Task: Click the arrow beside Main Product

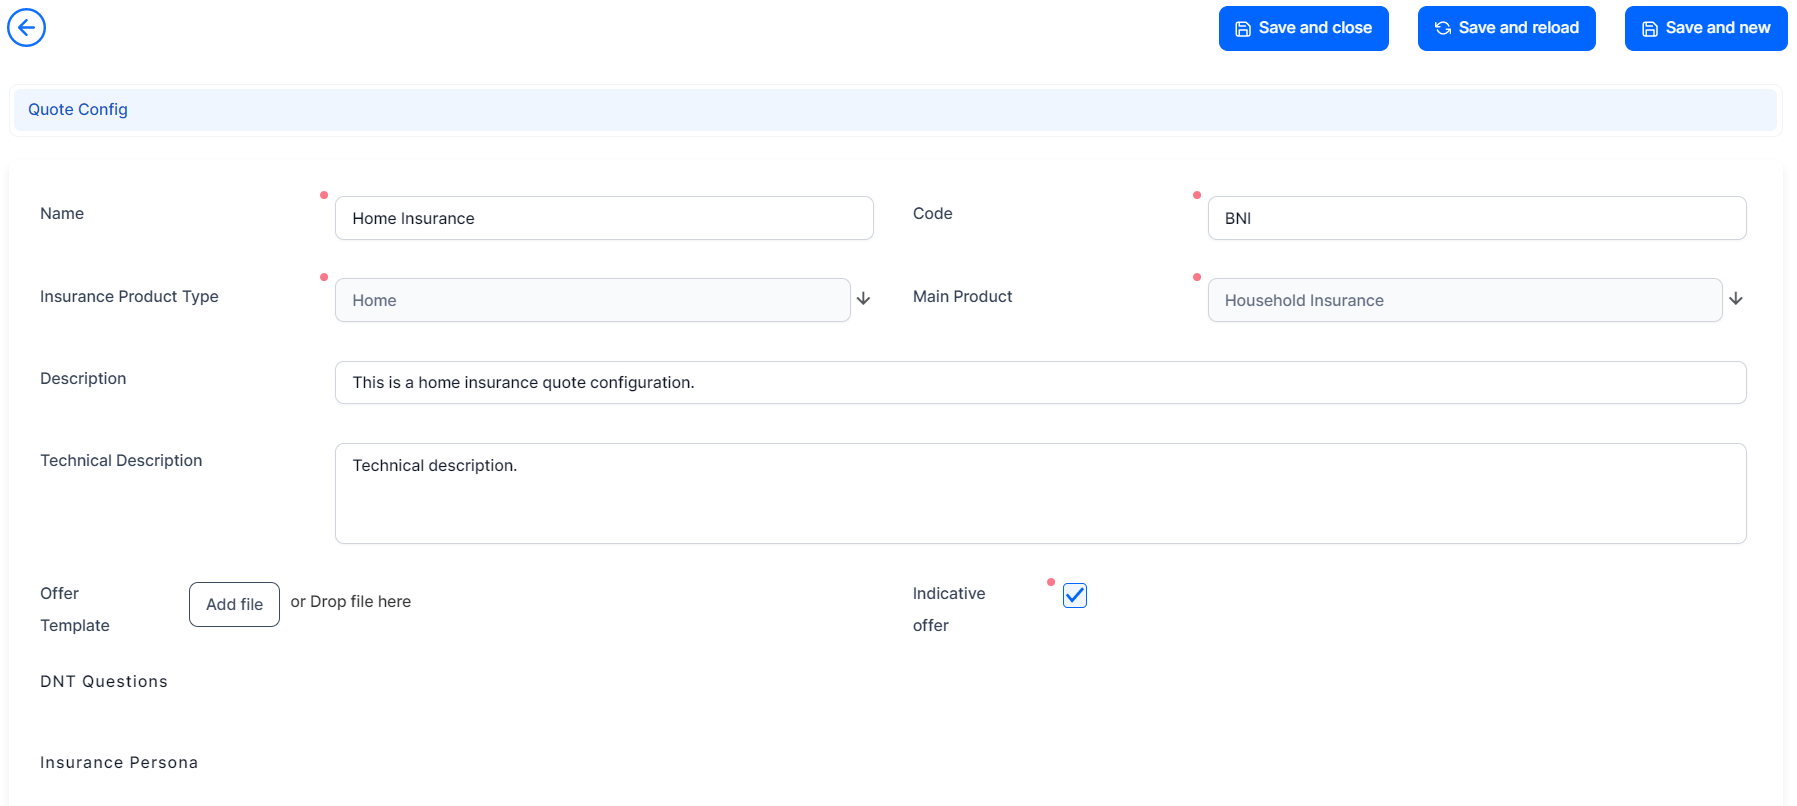Action: pyautogui.click(x=1736, y=299)
